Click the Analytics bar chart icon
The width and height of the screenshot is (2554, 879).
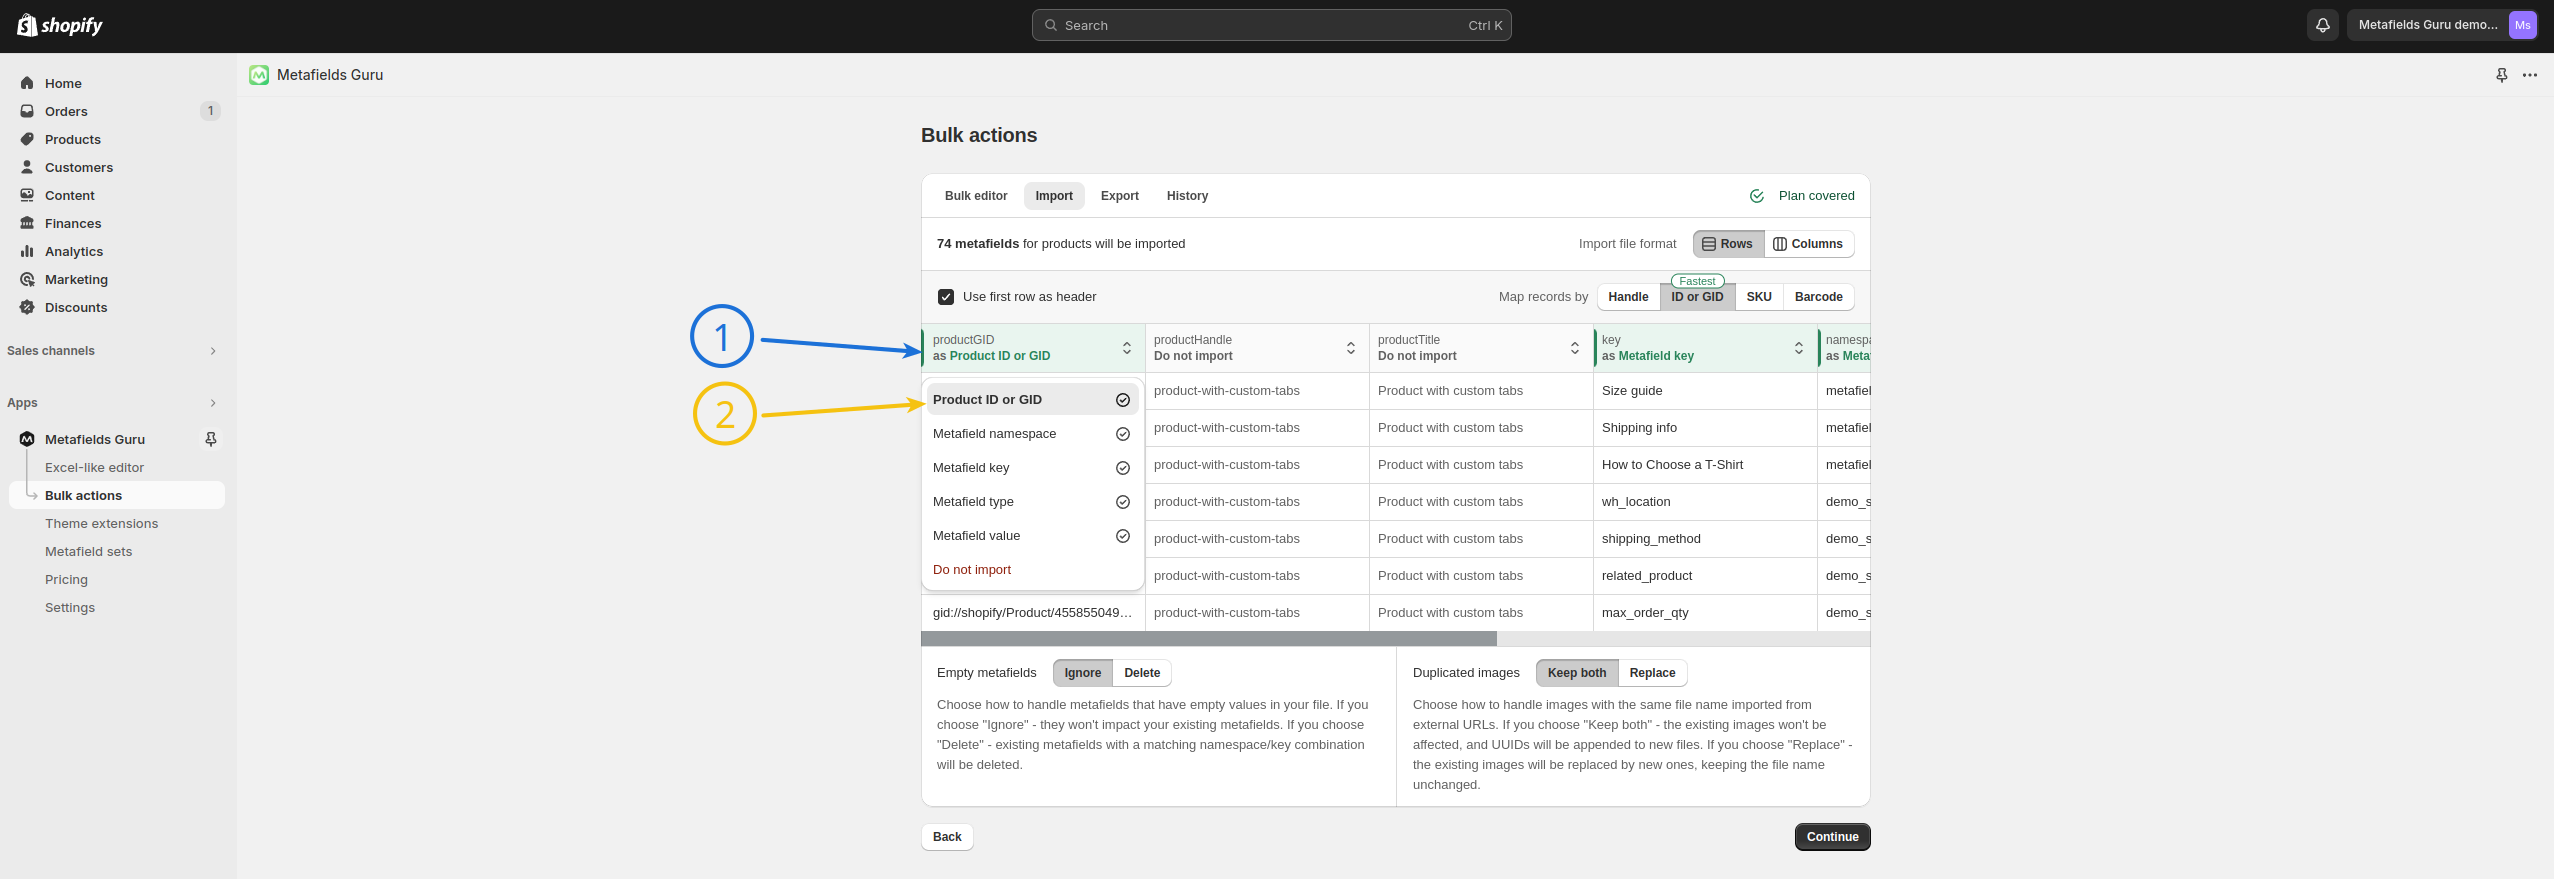pos(27,251)
